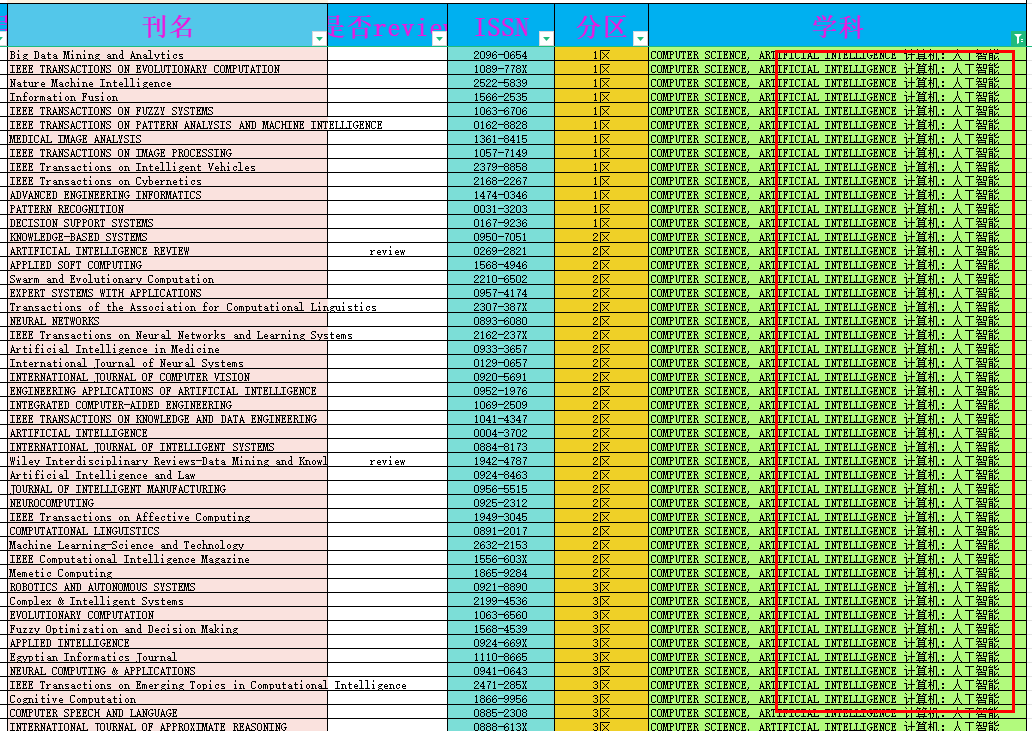Select the 'Memetic Computing' journal cell
Image resolution: width=1032 pixels, height=731 pixels.
167,573
